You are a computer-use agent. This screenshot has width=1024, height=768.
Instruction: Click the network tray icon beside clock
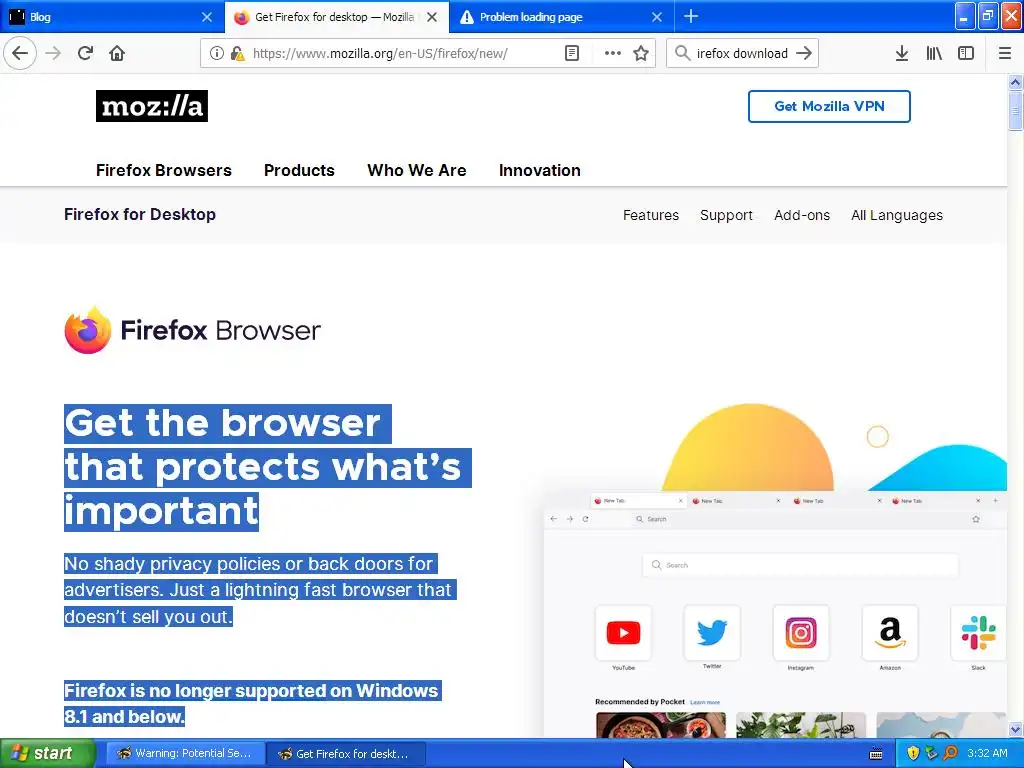(931, 753)
